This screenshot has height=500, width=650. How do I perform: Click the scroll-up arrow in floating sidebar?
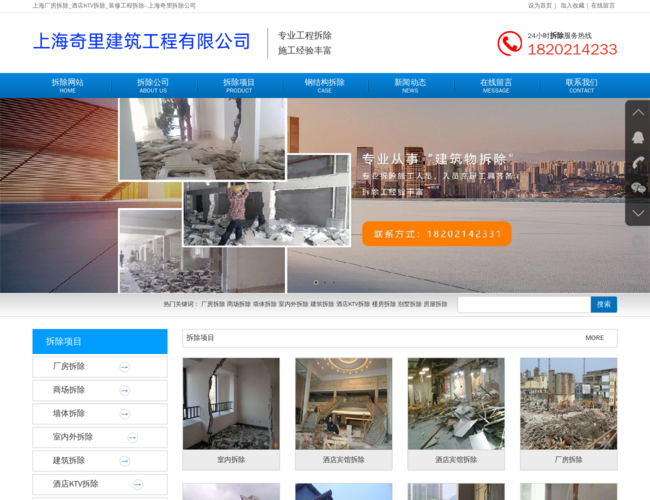click(x=638, y=113)
